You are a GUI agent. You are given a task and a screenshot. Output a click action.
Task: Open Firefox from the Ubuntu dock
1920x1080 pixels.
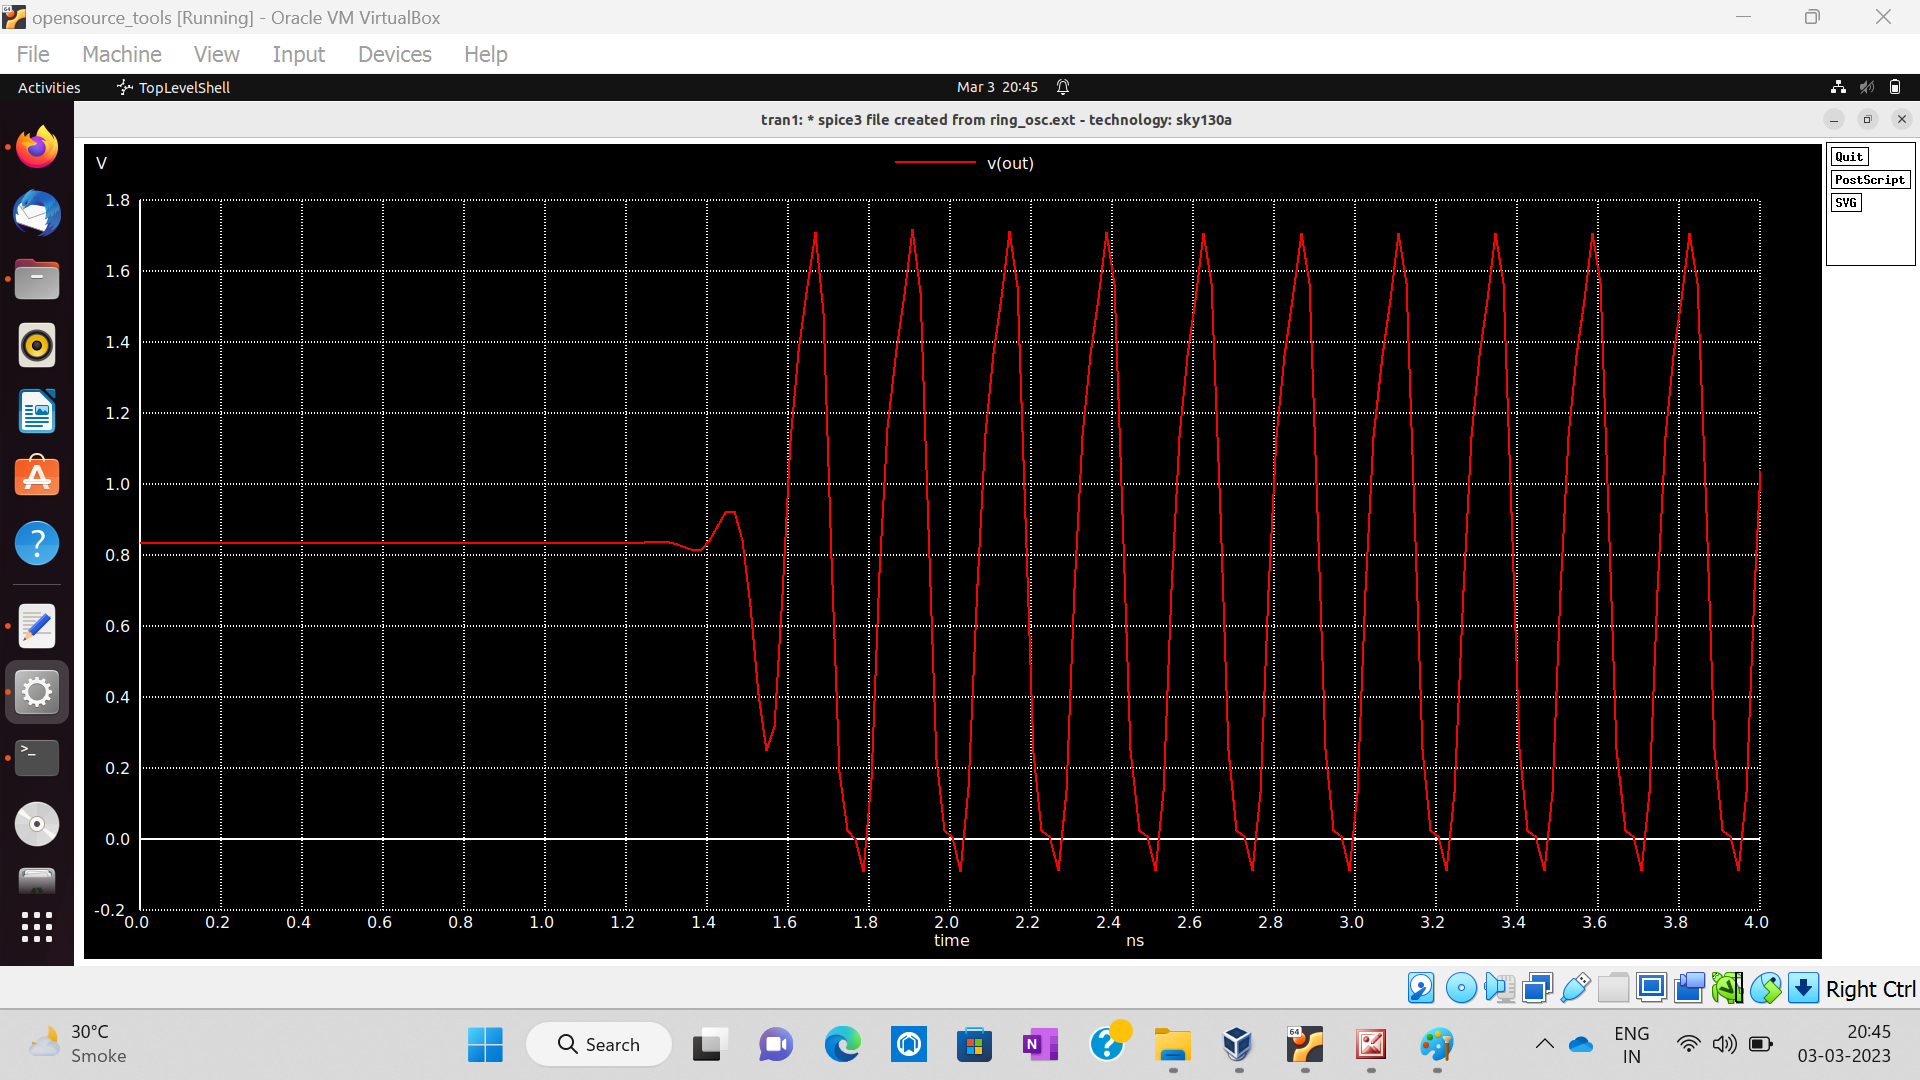click(x=37, y=148)
